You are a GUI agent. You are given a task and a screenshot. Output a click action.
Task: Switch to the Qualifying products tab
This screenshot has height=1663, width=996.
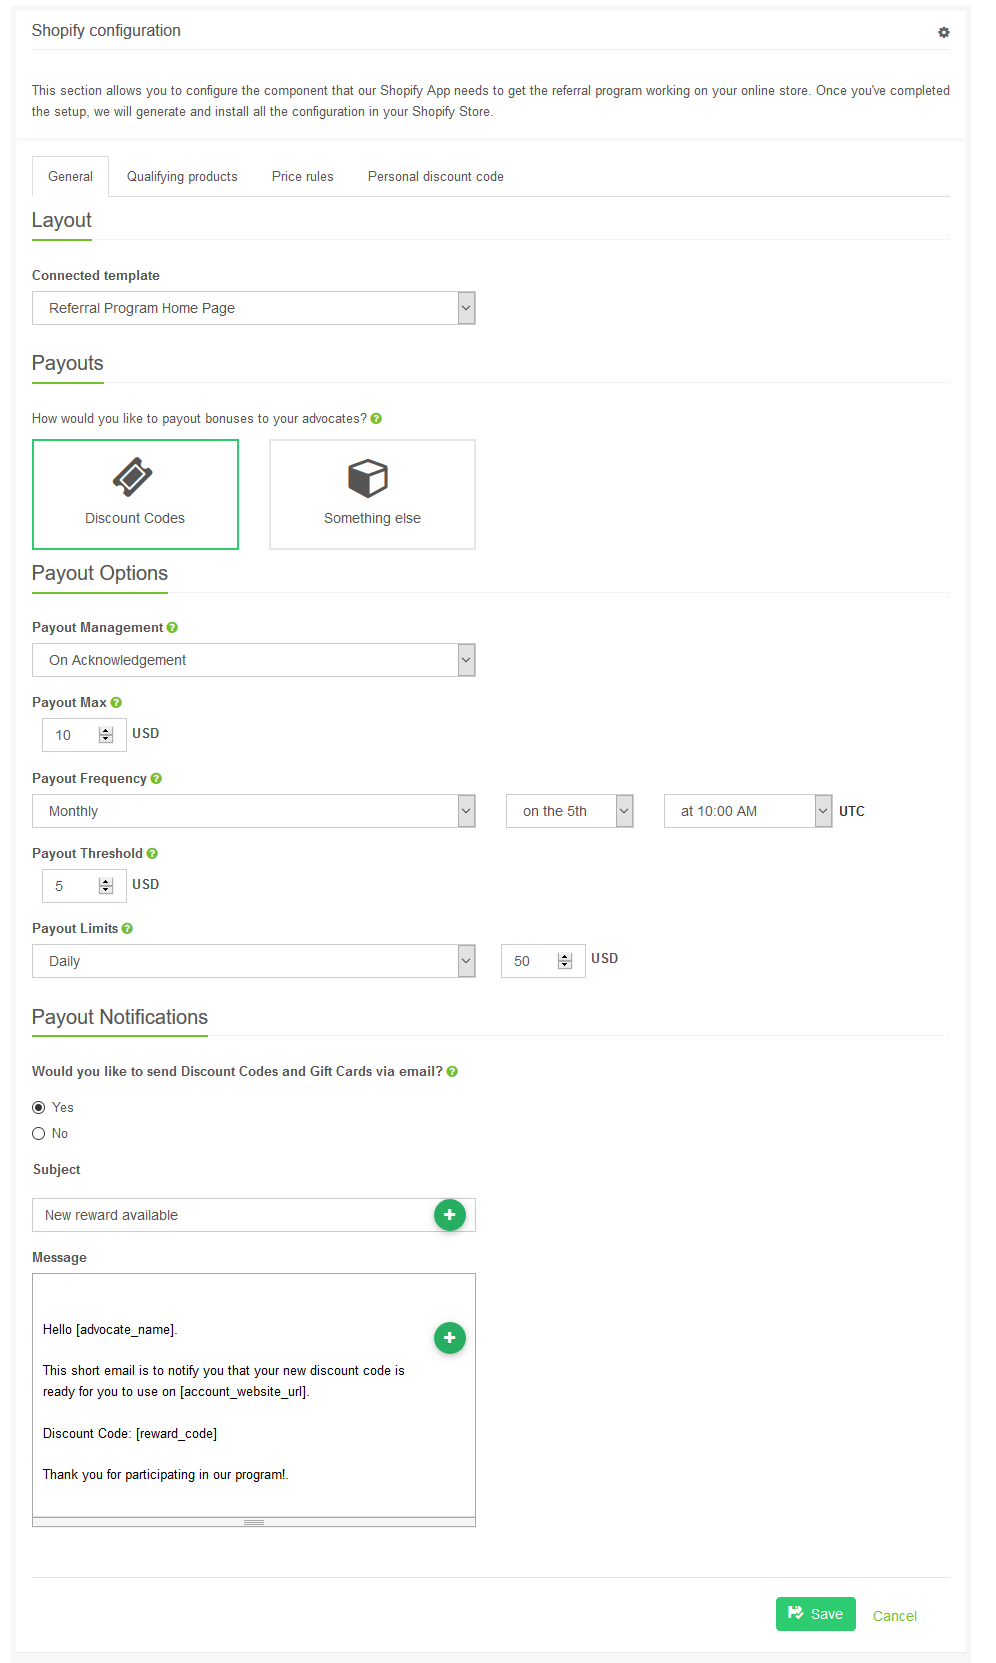pos(182,177)
